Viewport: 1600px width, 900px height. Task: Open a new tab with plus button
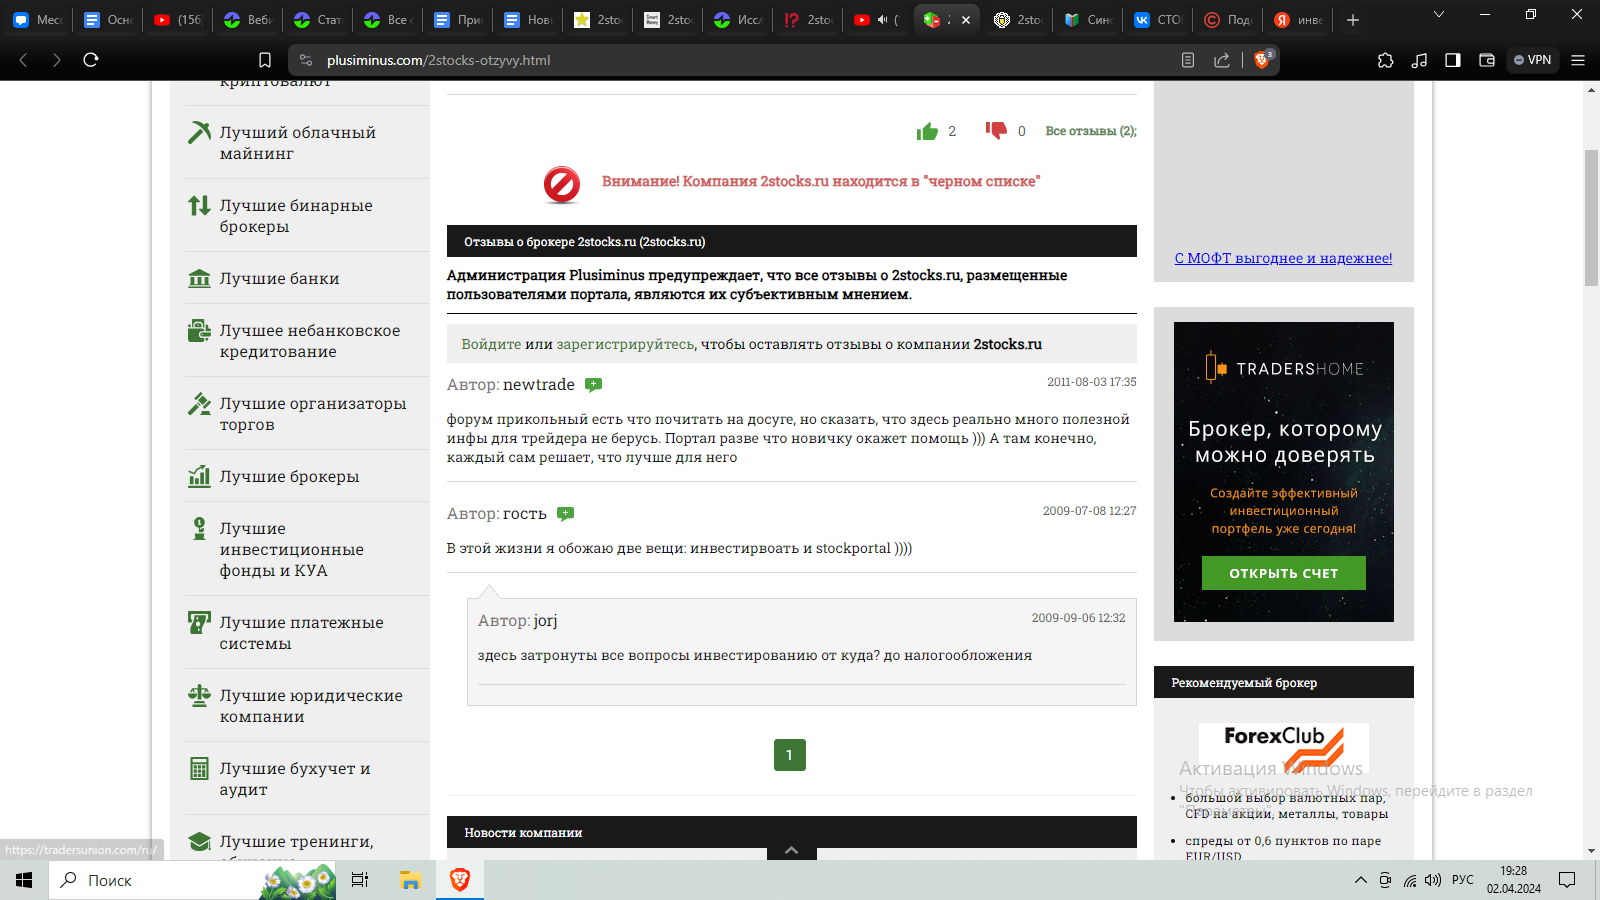(1353, 20)
